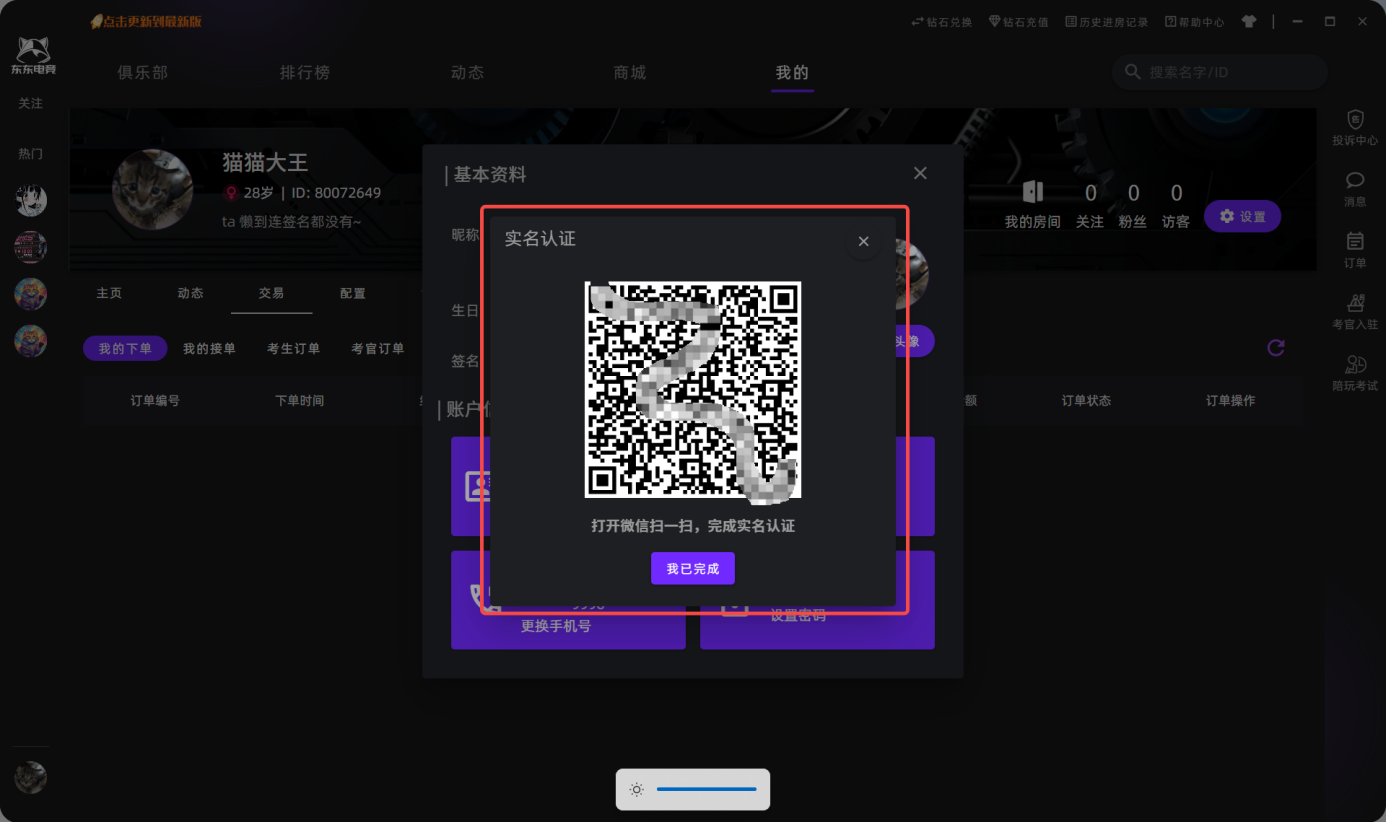
Task: Click the brightness slider bar at bottom
Action: pyautogui.click(x=706, y=789)
